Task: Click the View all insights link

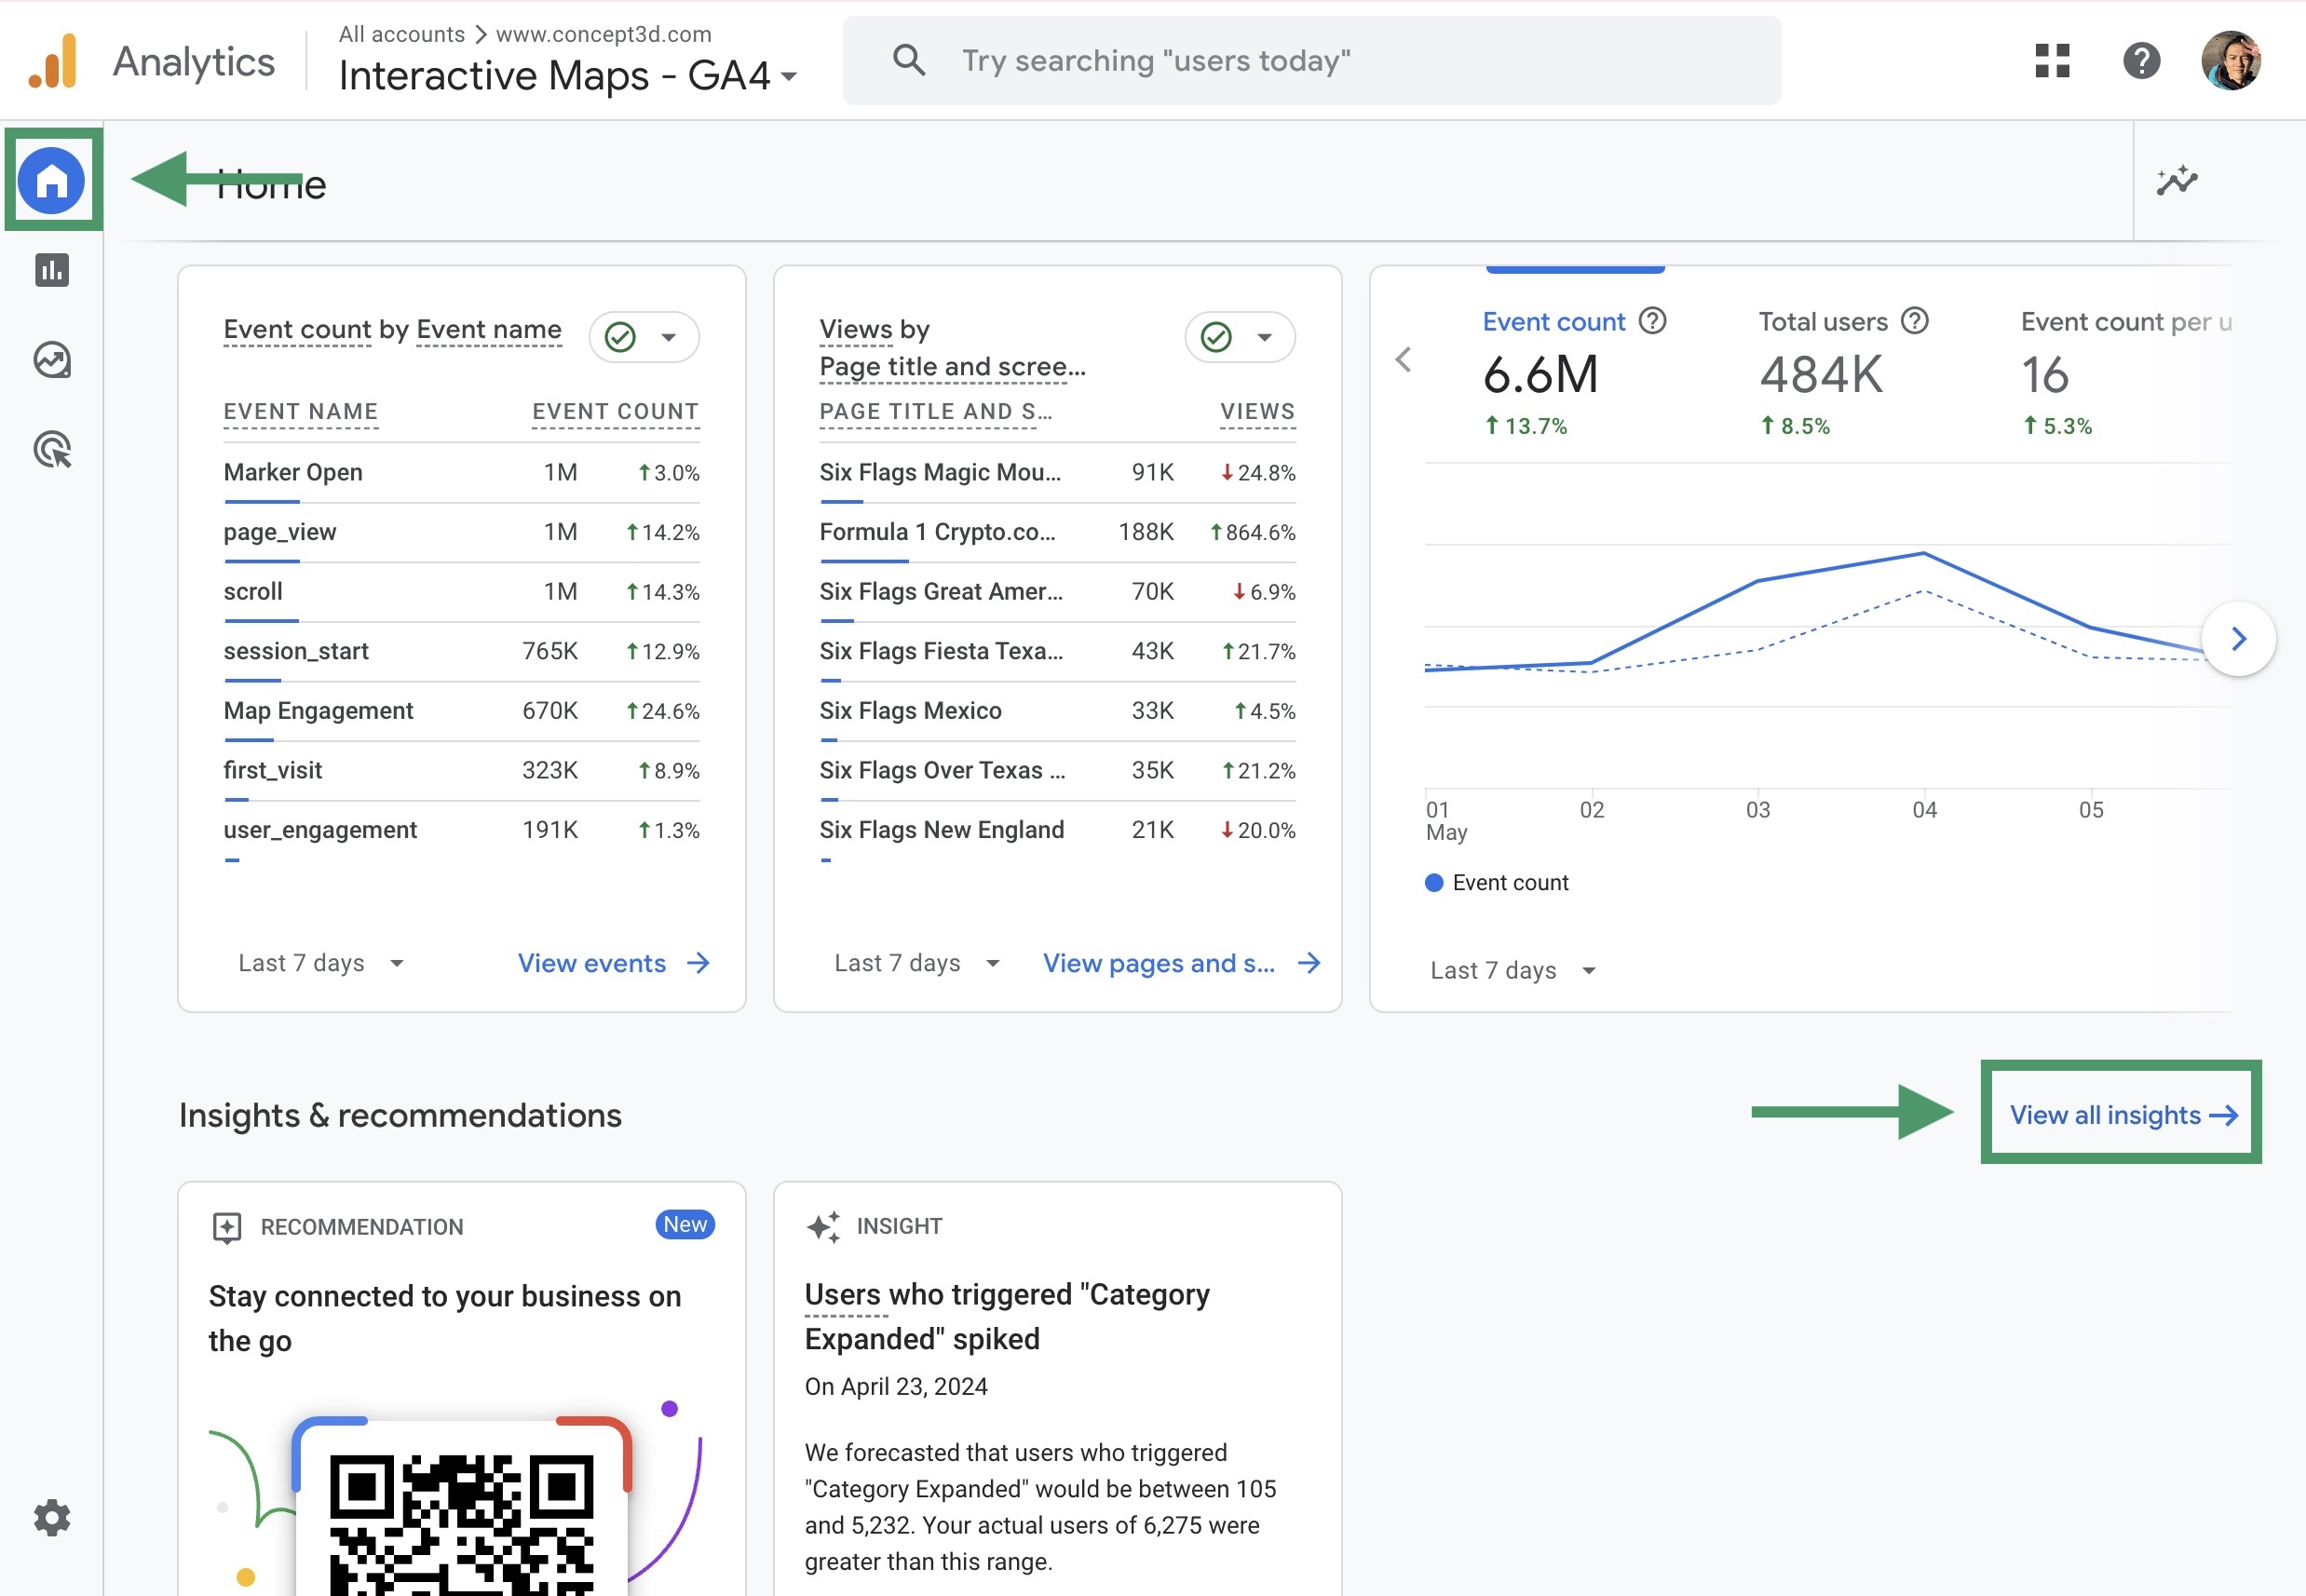Action: (x=2122, y=1114)
